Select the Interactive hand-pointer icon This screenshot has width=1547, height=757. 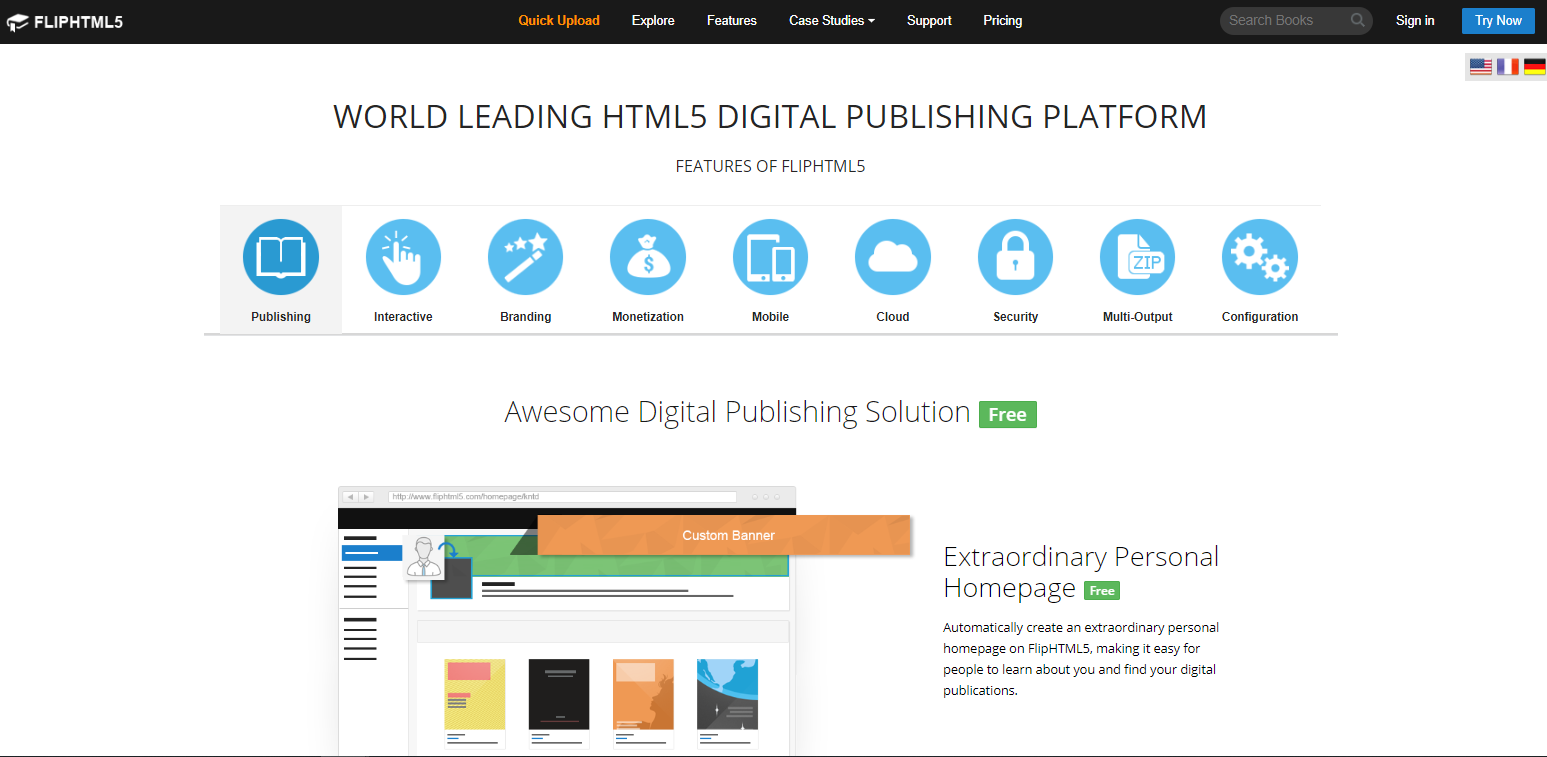(403, 257)
